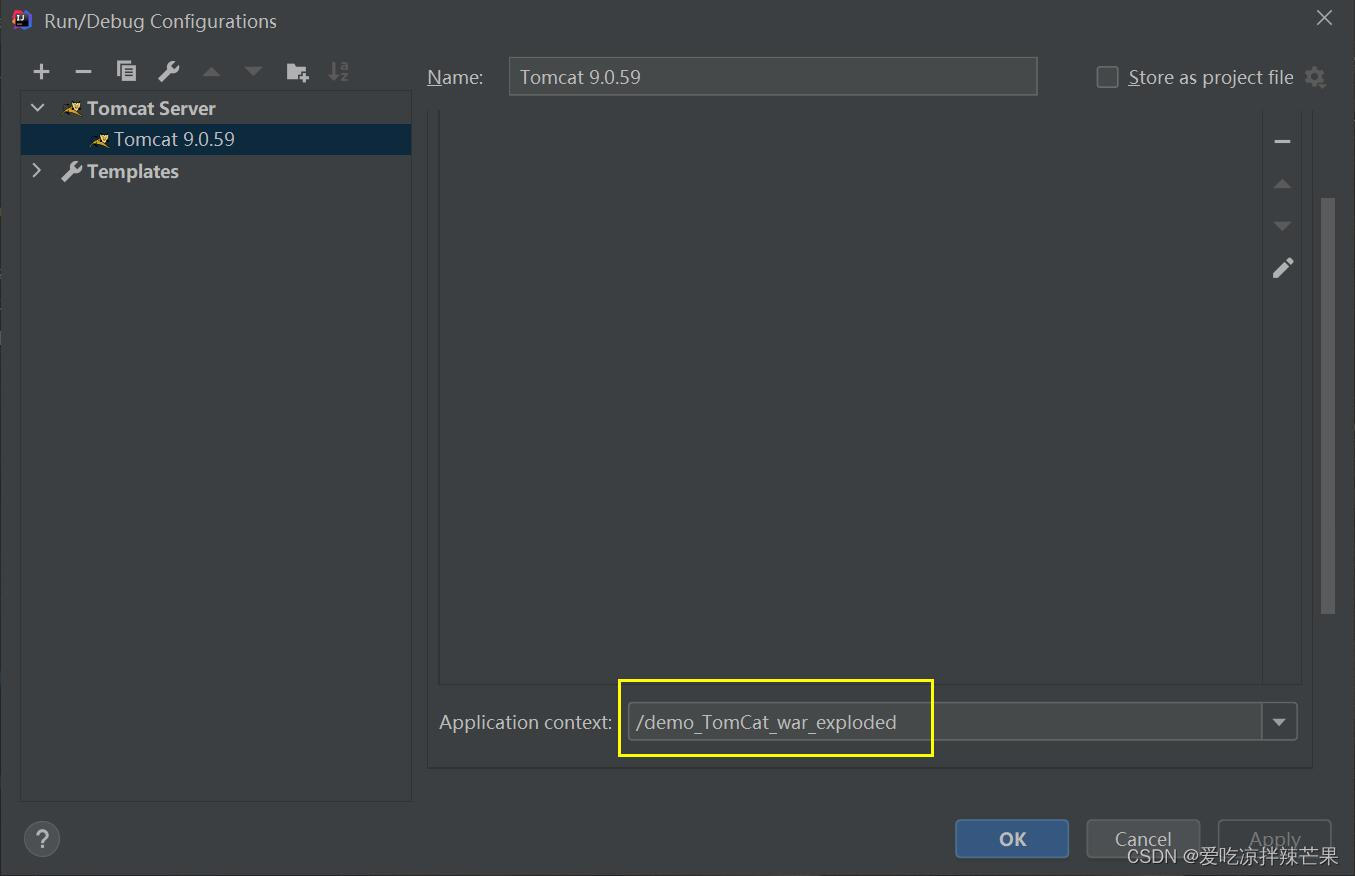Enable Store as project file

click(1107, 77)
